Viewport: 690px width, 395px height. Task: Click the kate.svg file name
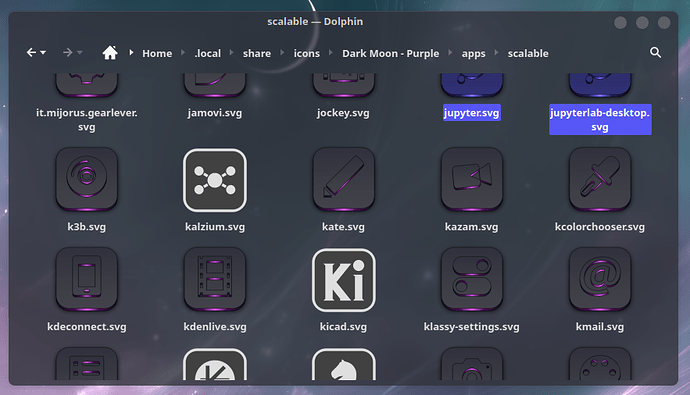click(343, 227)
